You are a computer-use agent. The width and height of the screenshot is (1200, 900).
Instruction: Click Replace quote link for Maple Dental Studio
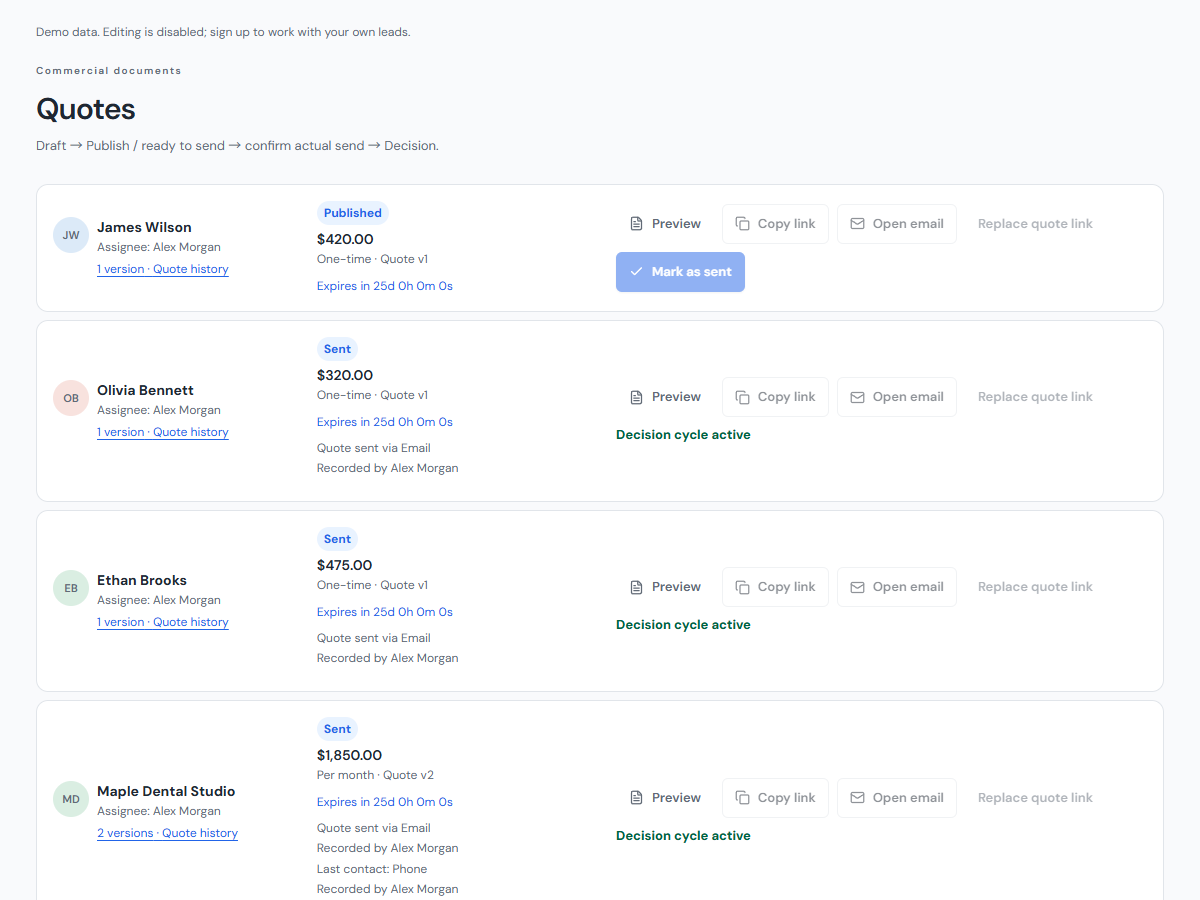click(1035, 798)
